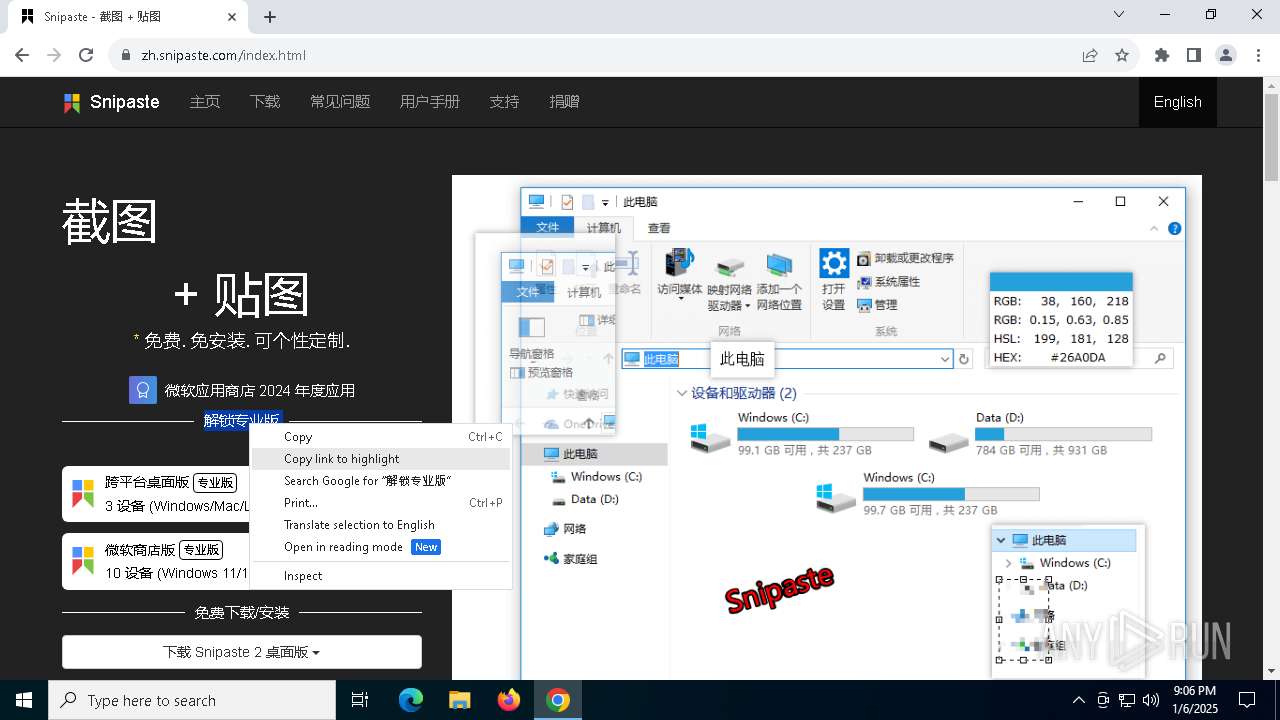The width and height of the screenshot is (1280, 720).
Task: Click the share page icon in address bar
Action: point(1090,55)
